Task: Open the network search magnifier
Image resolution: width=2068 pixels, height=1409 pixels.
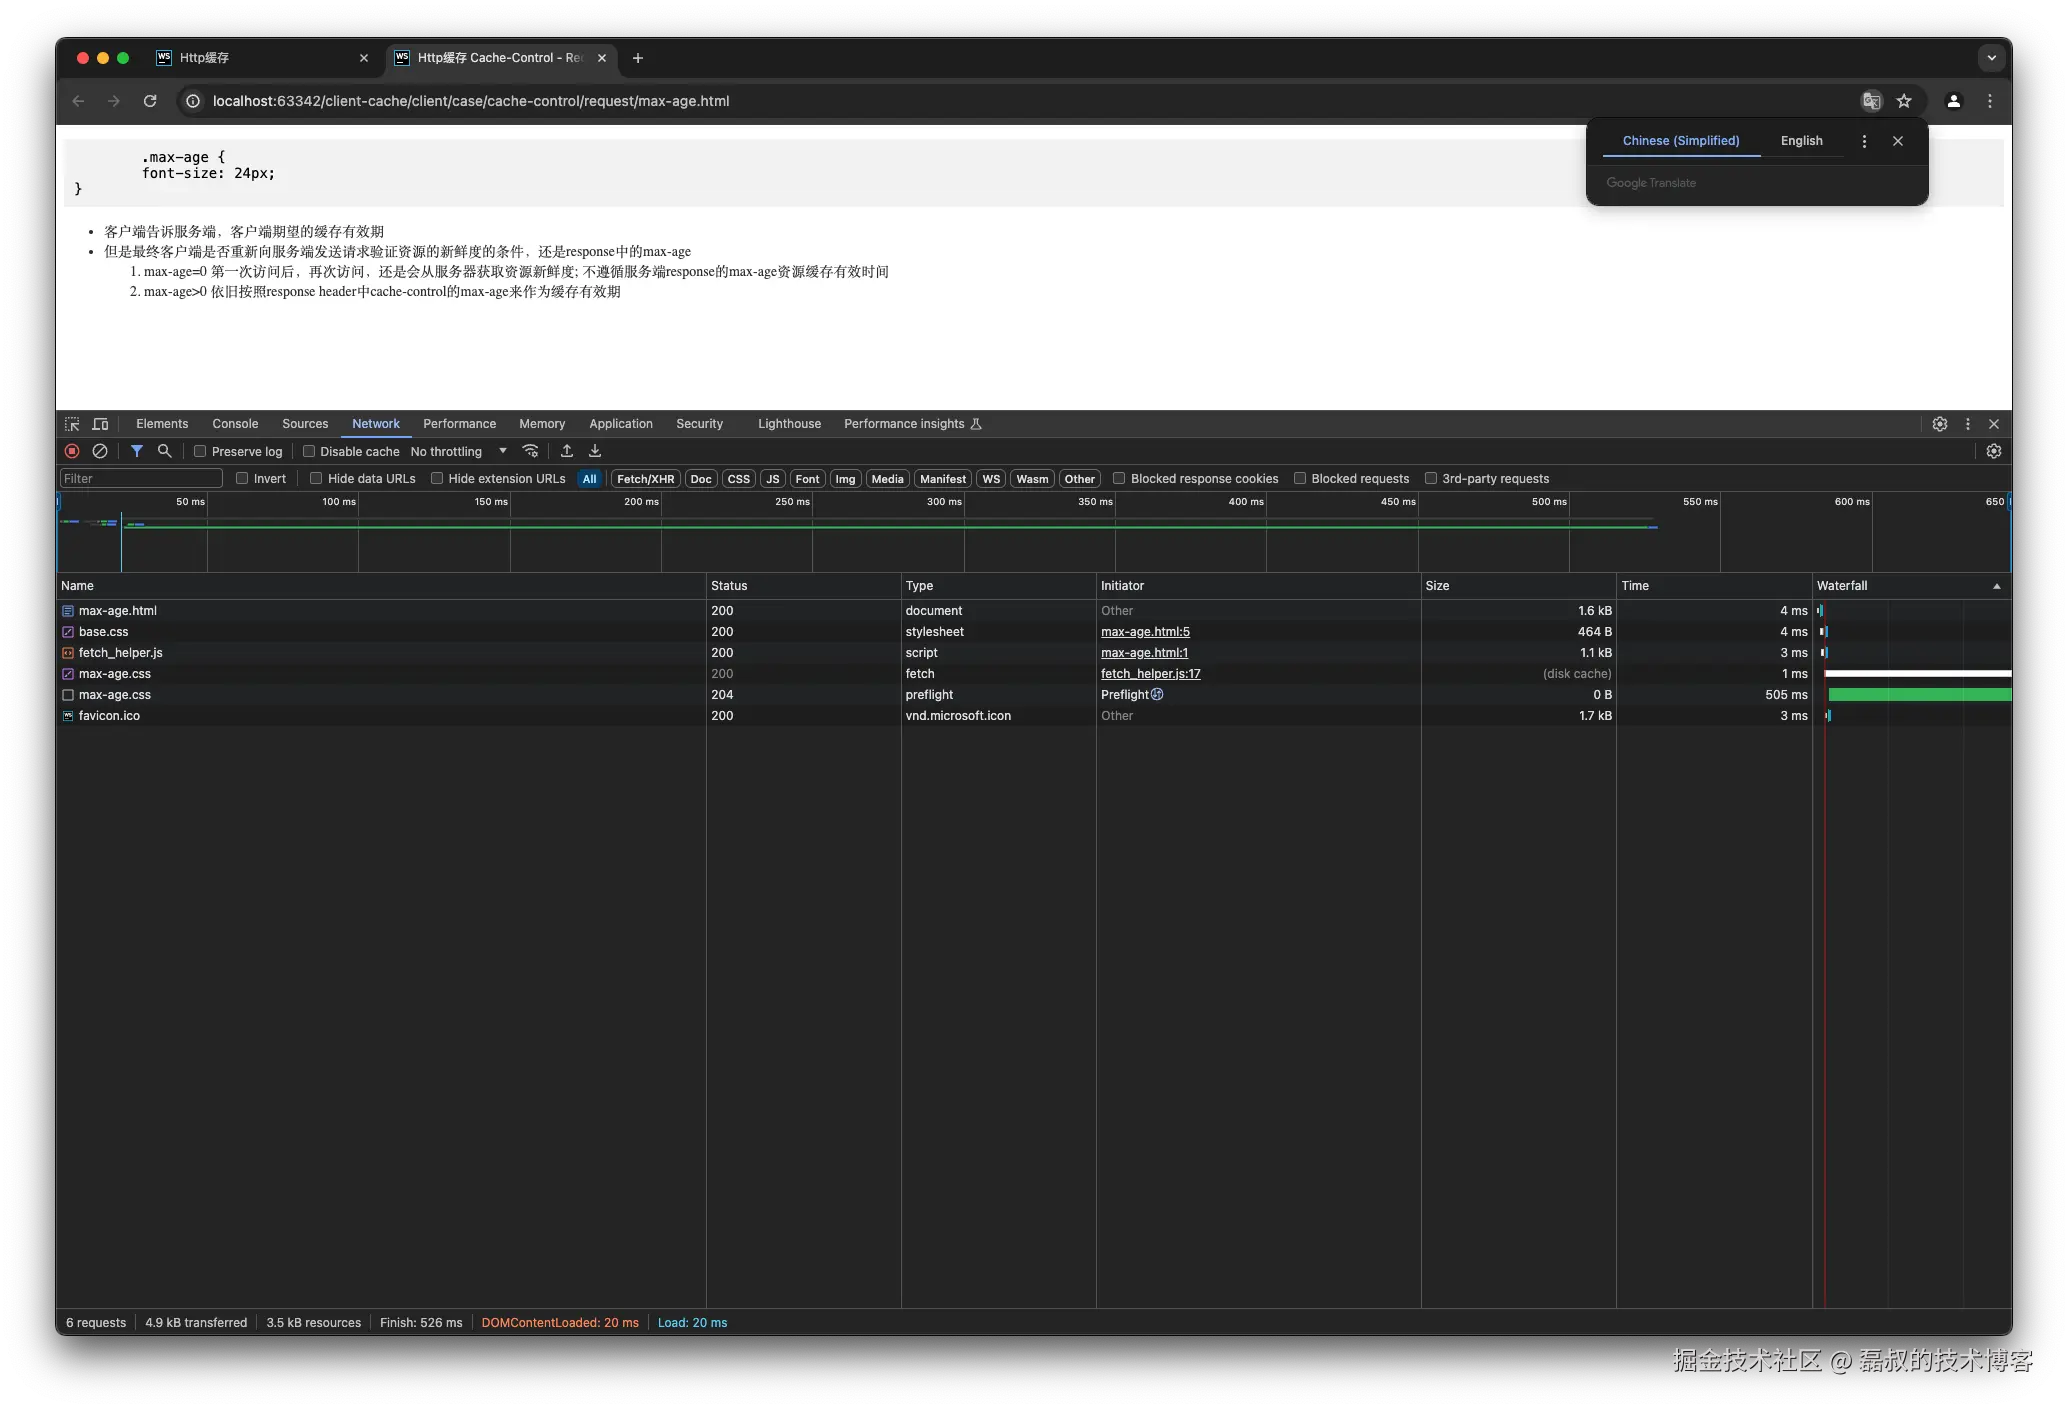Action: 165,451
